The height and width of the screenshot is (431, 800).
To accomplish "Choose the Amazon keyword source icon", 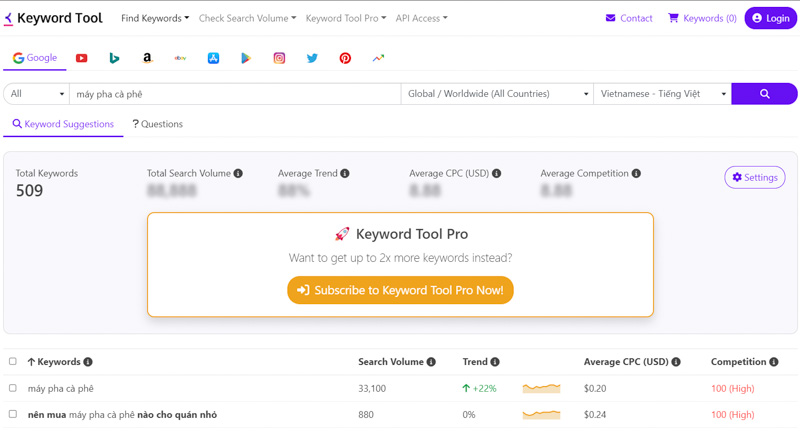I will 147,58.
